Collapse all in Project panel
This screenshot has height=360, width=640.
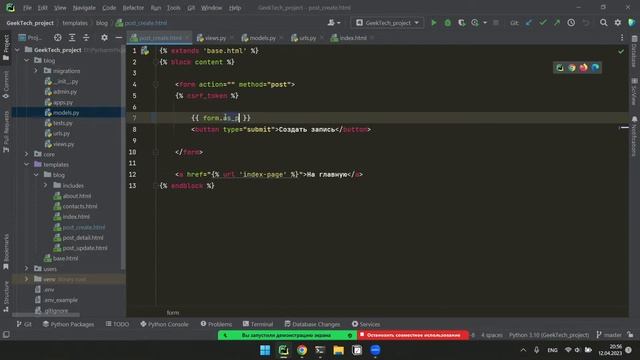tap(86, 38)
